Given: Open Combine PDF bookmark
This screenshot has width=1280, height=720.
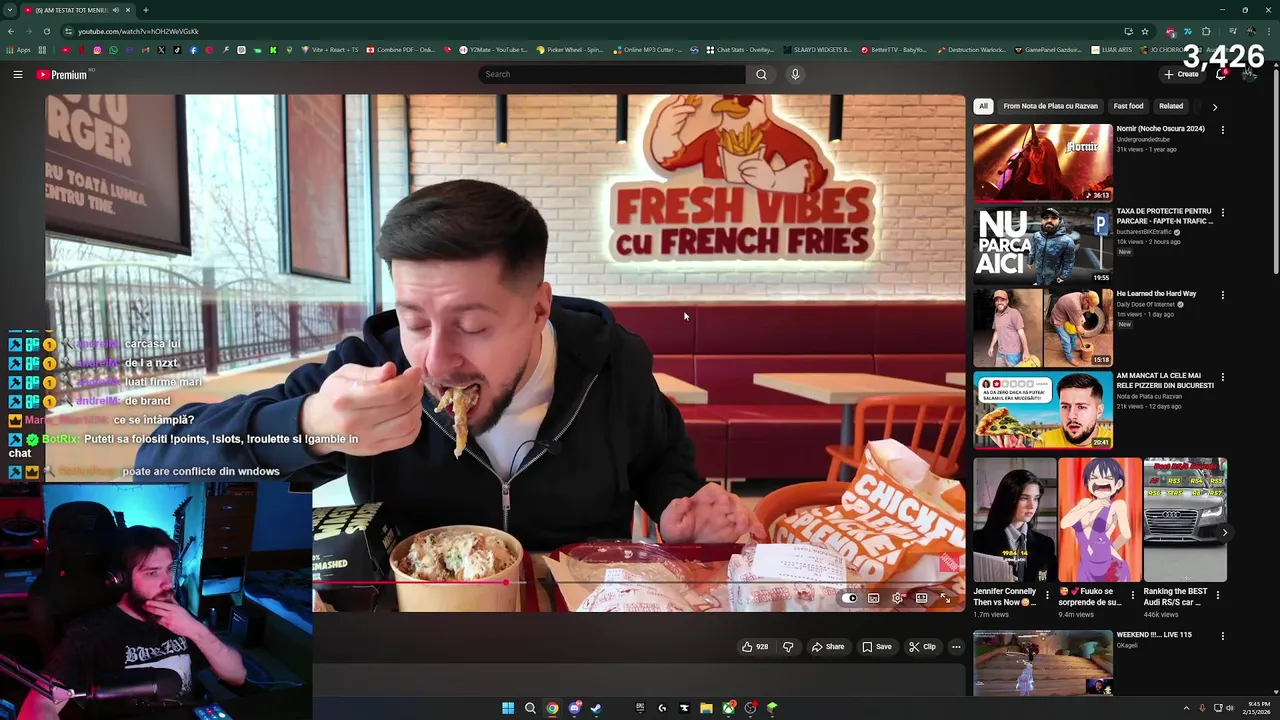Looking at the screenshot, I should (400, 50).
